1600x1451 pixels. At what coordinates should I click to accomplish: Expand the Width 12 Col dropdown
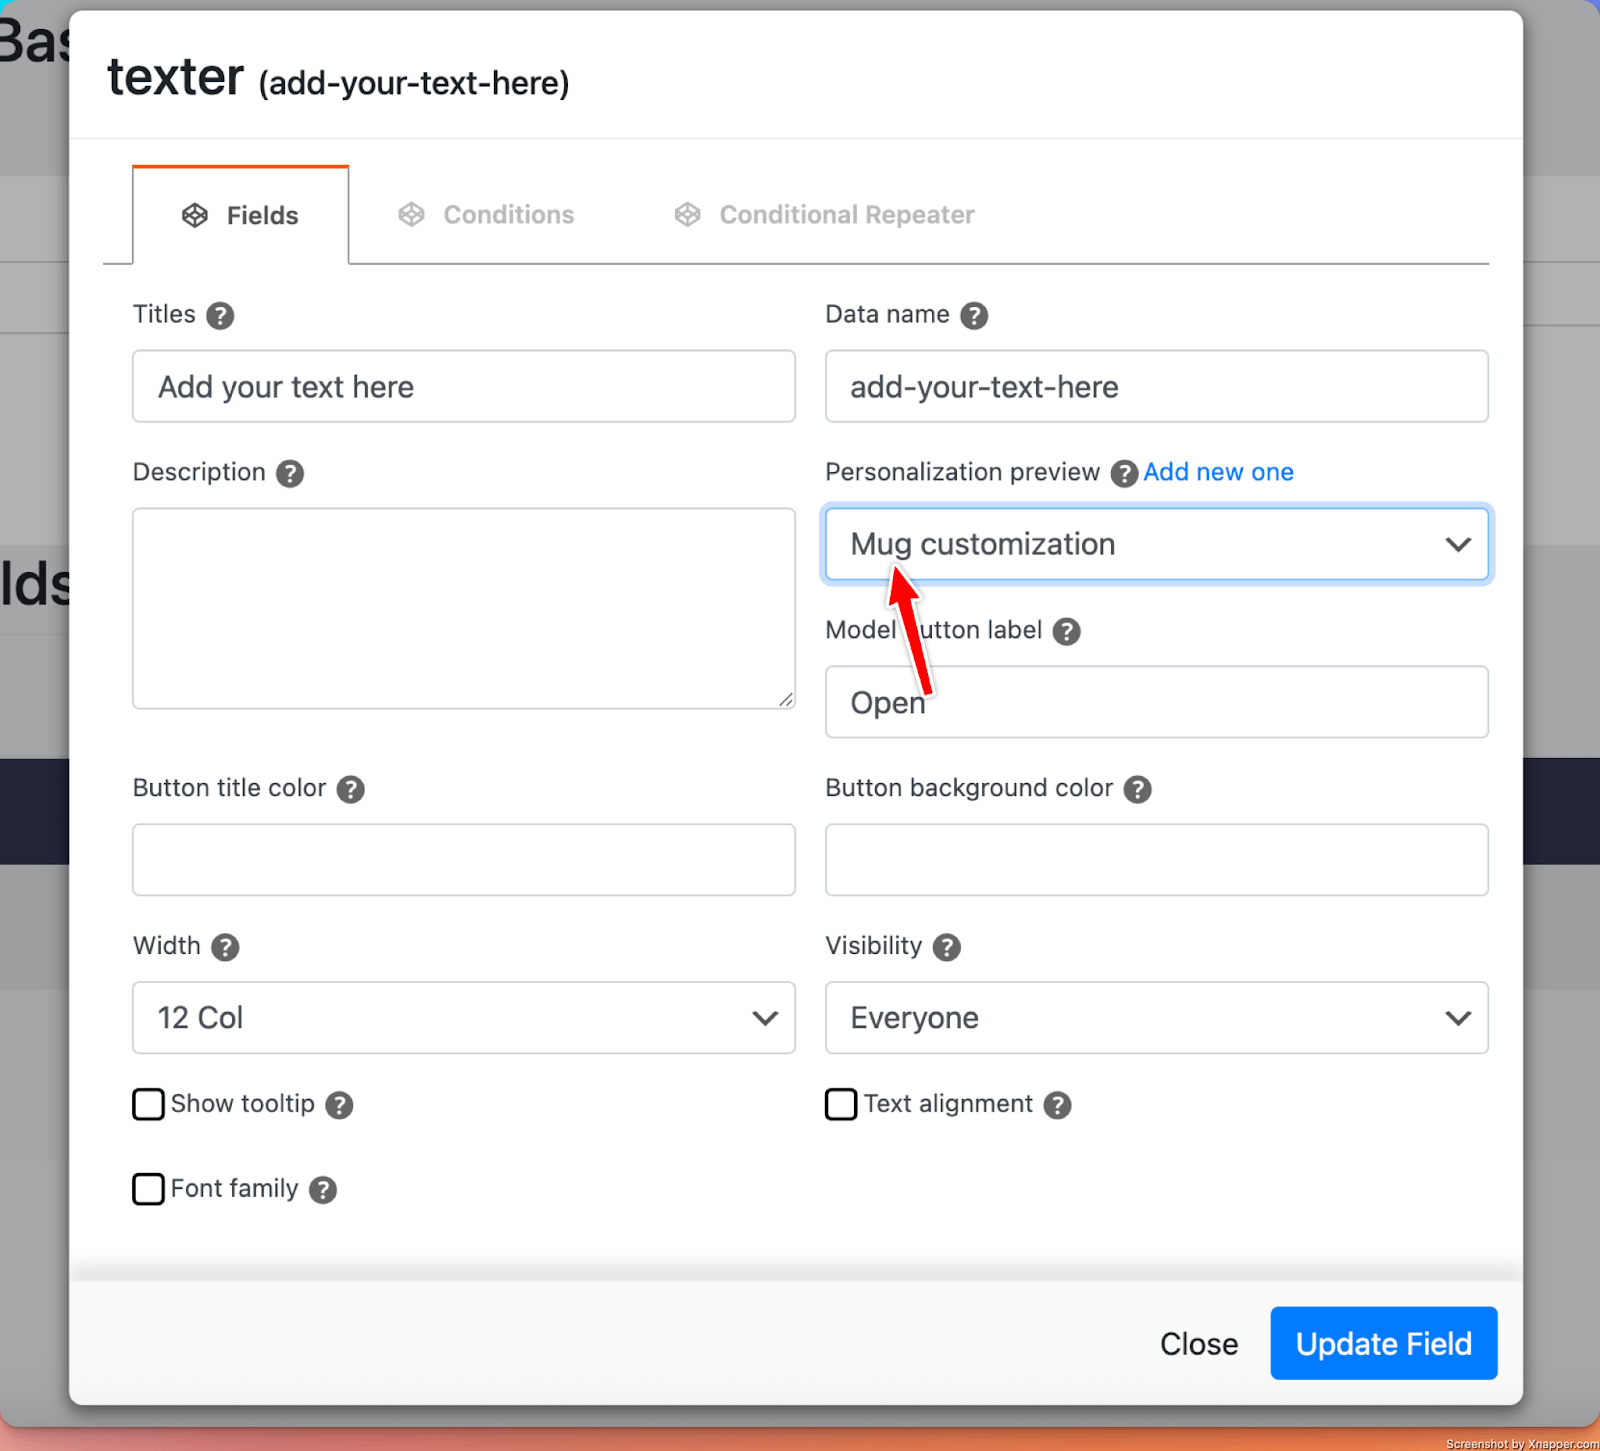click(x=463, y=1018)
